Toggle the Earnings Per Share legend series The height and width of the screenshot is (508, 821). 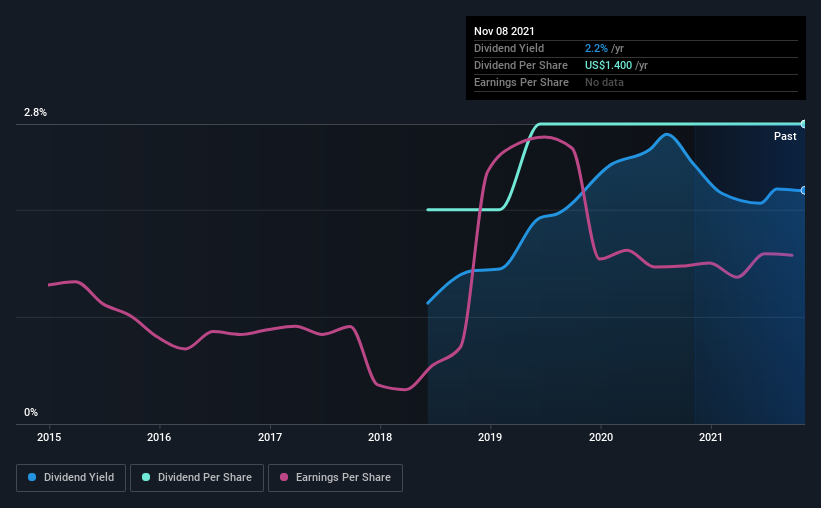click(x=335, y=478)
